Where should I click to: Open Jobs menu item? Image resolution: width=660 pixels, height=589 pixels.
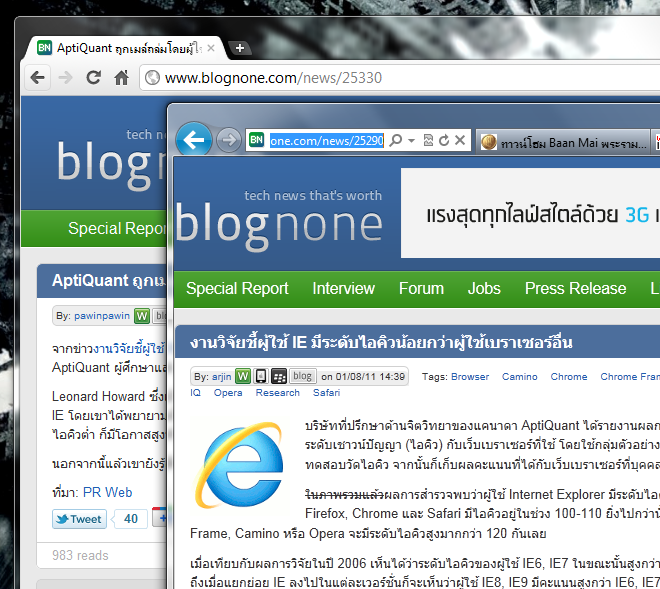tap(484, 288)
